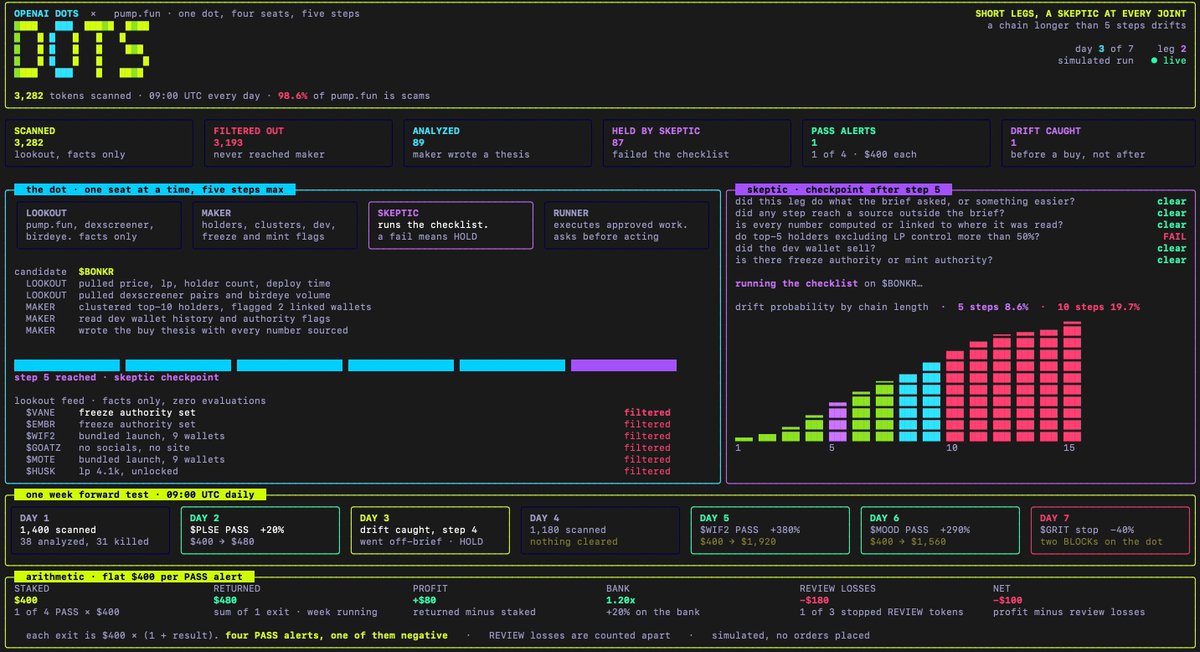Viewport: 1200px width, 652px height.
Task: Open the DAY 1 card with 1,400 scanned
Action: click(92, 529)
